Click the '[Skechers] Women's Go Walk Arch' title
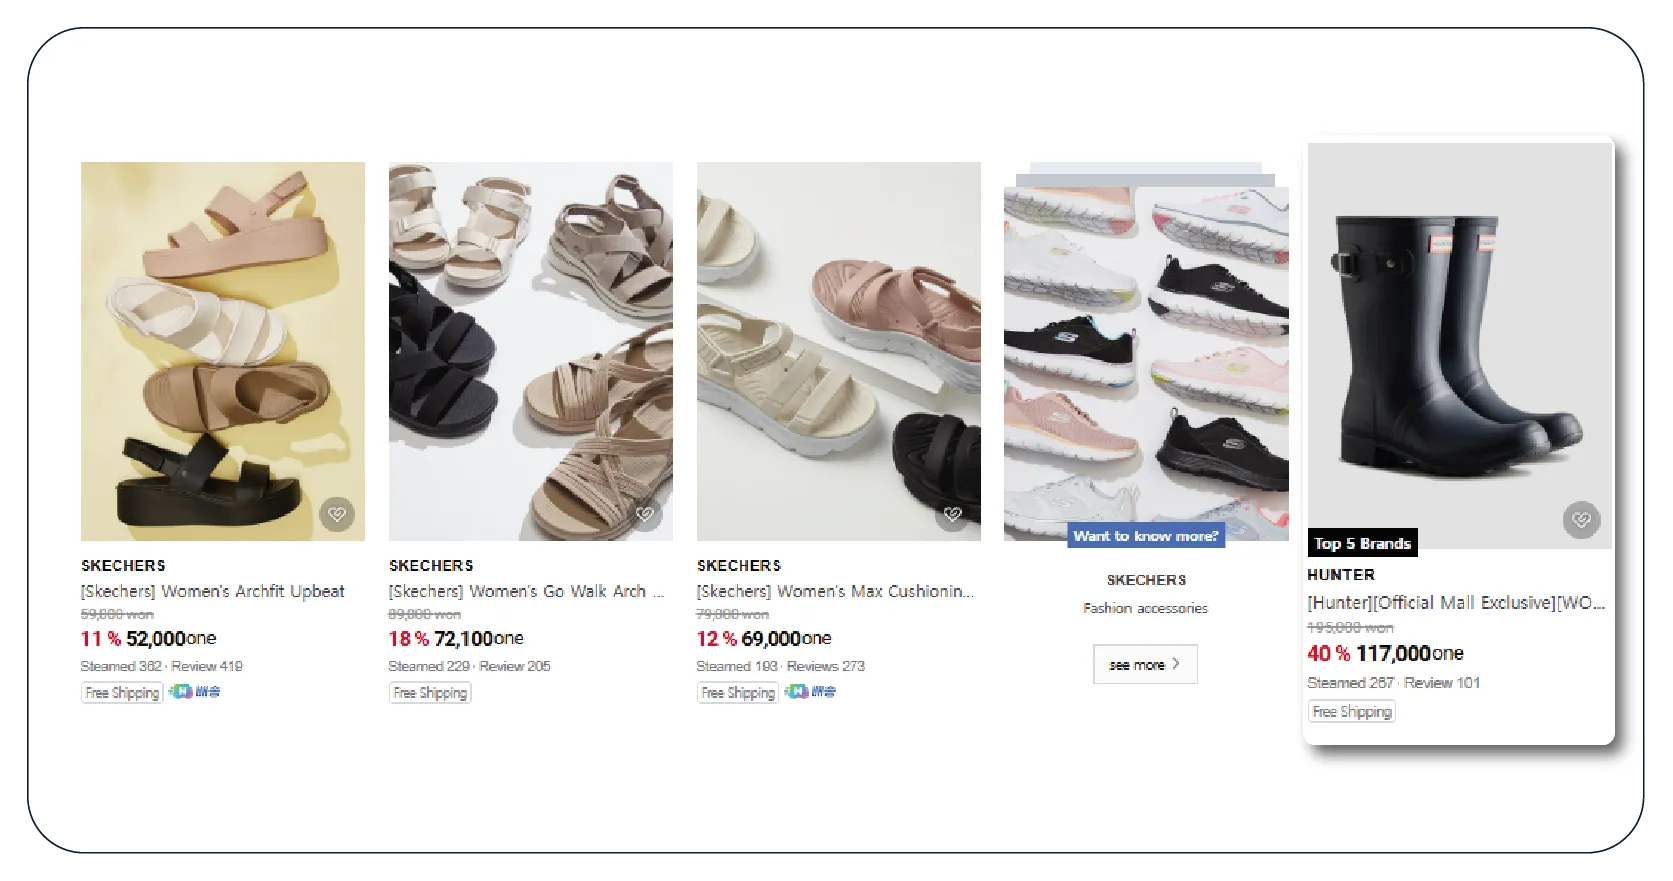Screen dimensions: 1673x881 tap(518, 591)
